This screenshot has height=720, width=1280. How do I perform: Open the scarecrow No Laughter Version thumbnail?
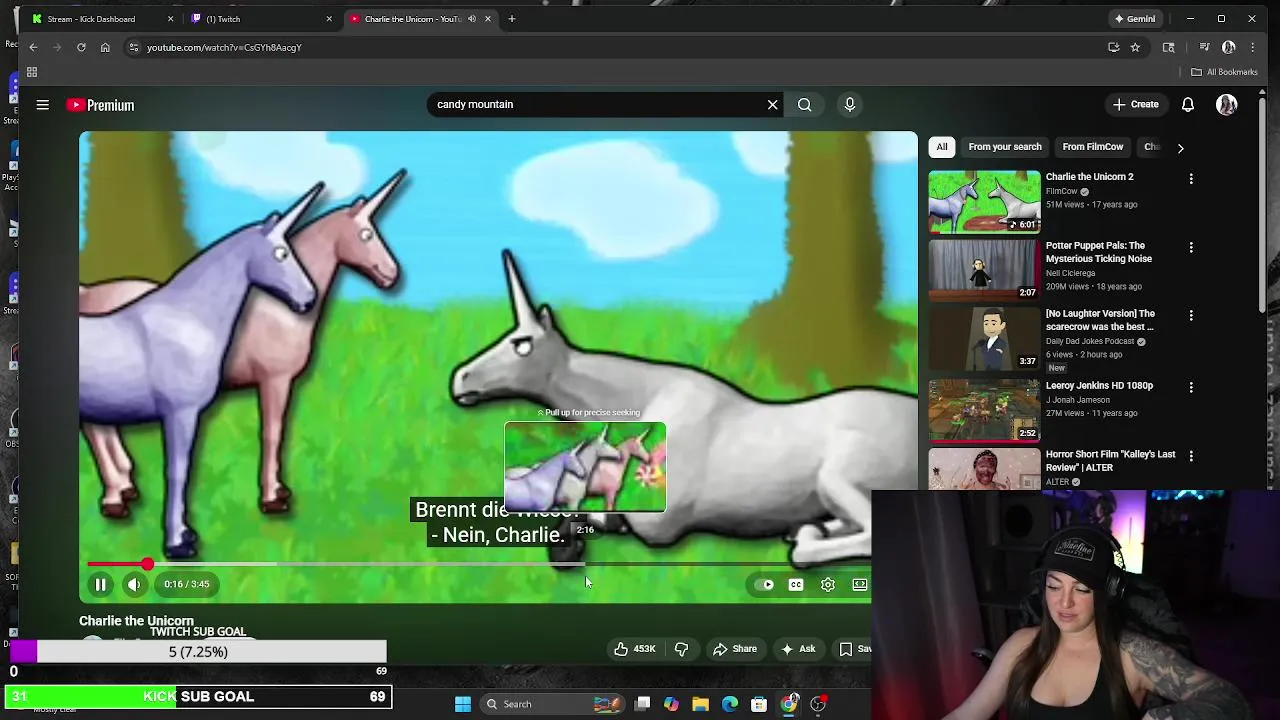pyautogui.click(x=984, y=339)
